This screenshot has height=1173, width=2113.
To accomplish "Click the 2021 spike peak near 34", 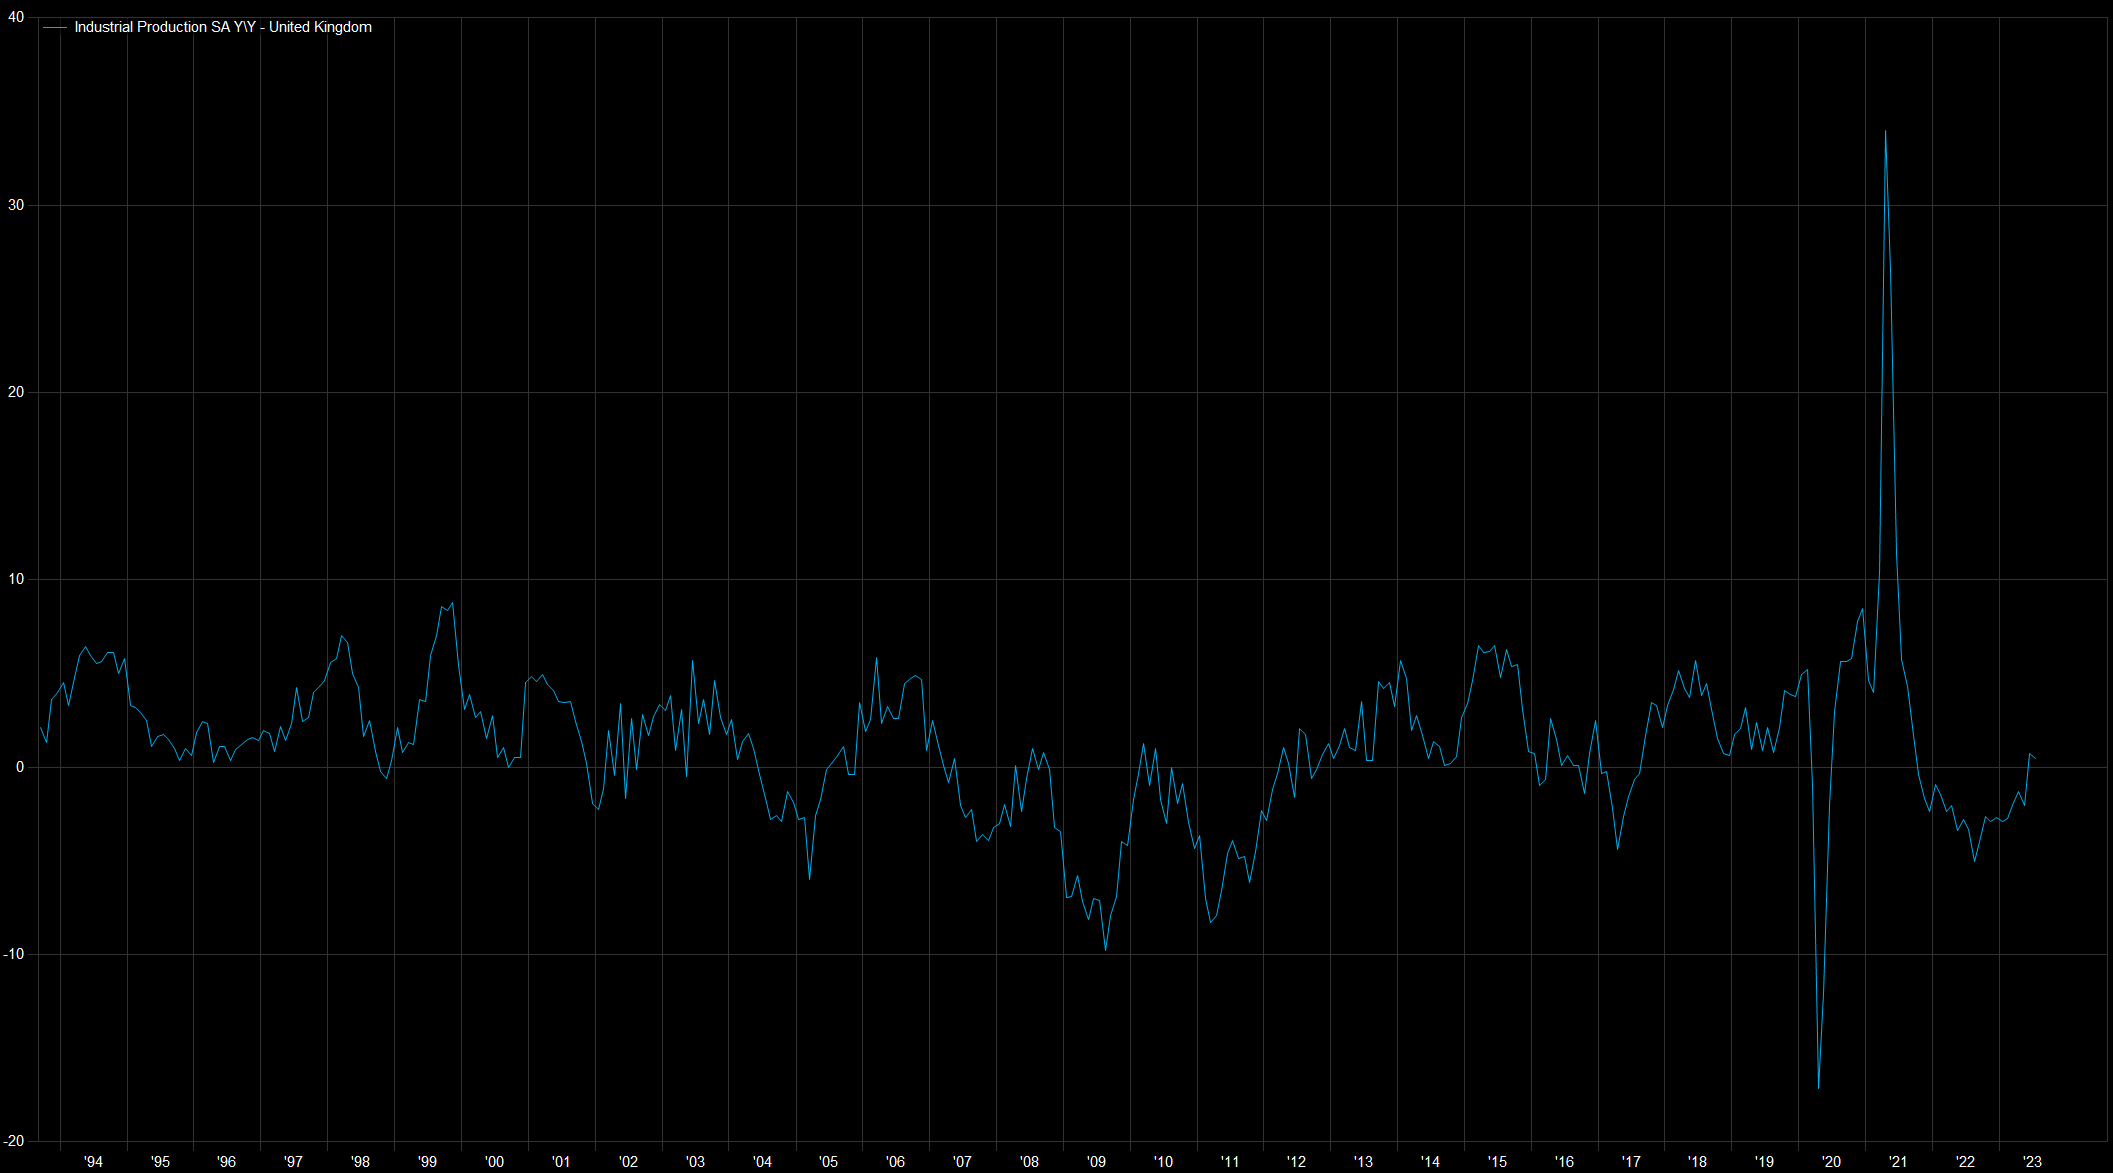I will [1885, 131].
